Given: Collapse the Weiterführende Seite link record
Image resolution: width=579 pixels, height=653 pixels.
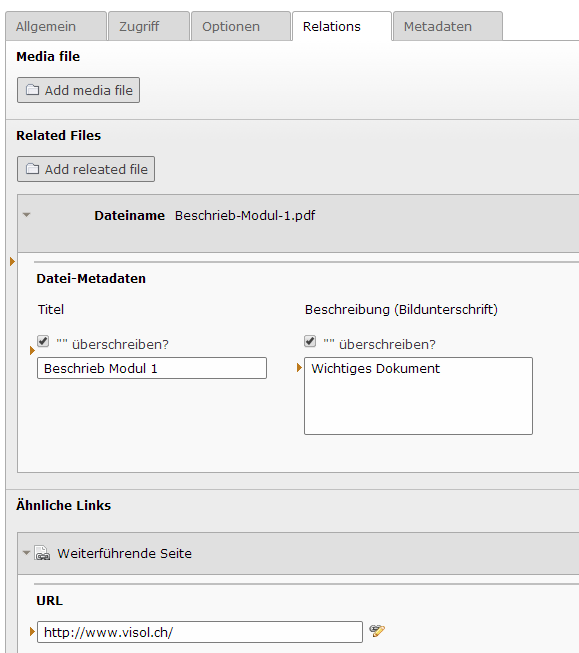Looking at the screenshot, I should click(x=26, y=553).
